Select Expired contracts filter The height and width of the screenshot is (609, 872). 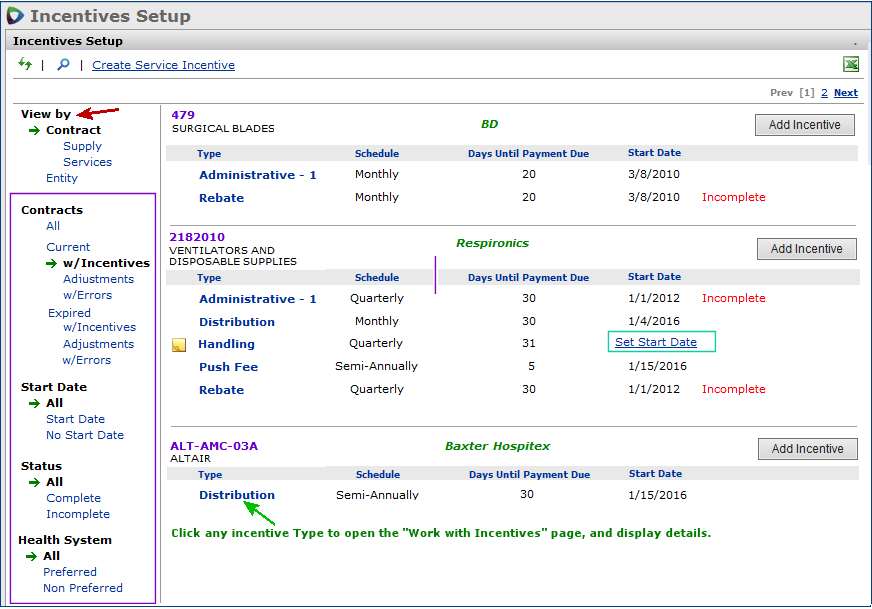tap(69, 313)
